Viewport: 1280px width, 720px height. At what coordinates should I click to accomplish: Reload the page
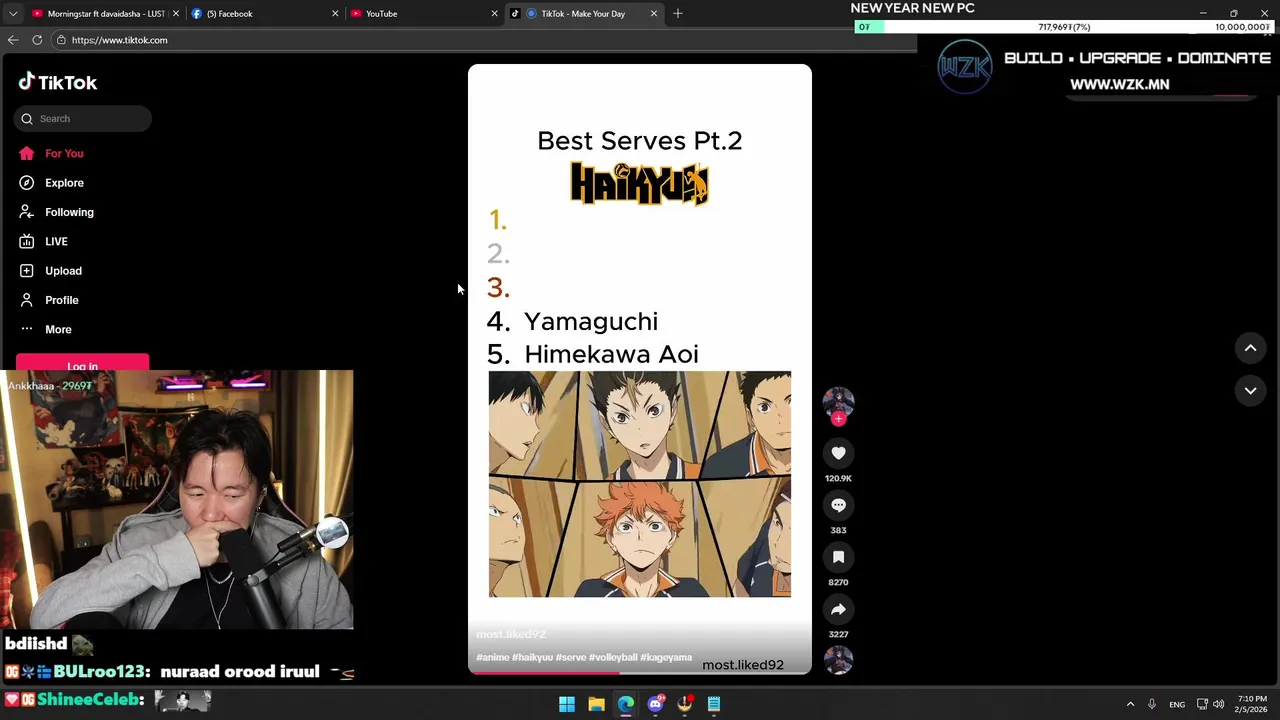click(x=37, y=40)
